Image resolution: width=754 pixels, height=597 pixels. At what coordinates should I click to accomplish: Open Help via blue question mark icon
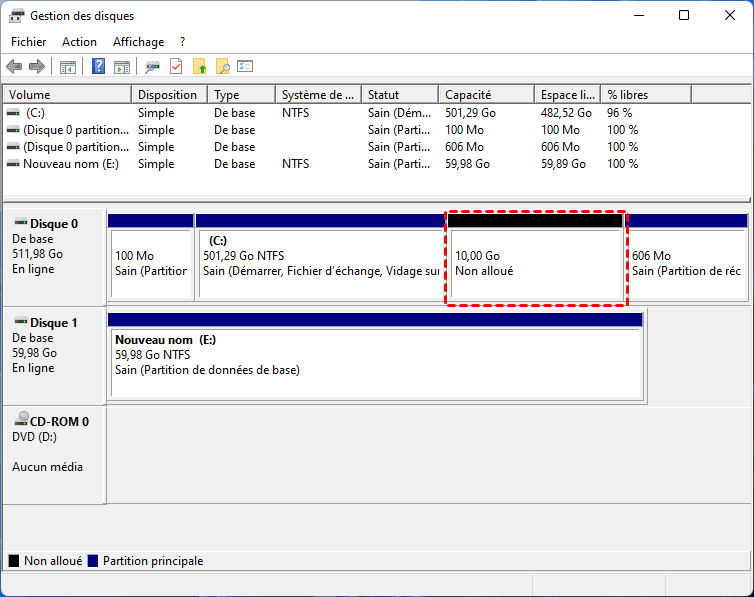click(x=99, y=67)
